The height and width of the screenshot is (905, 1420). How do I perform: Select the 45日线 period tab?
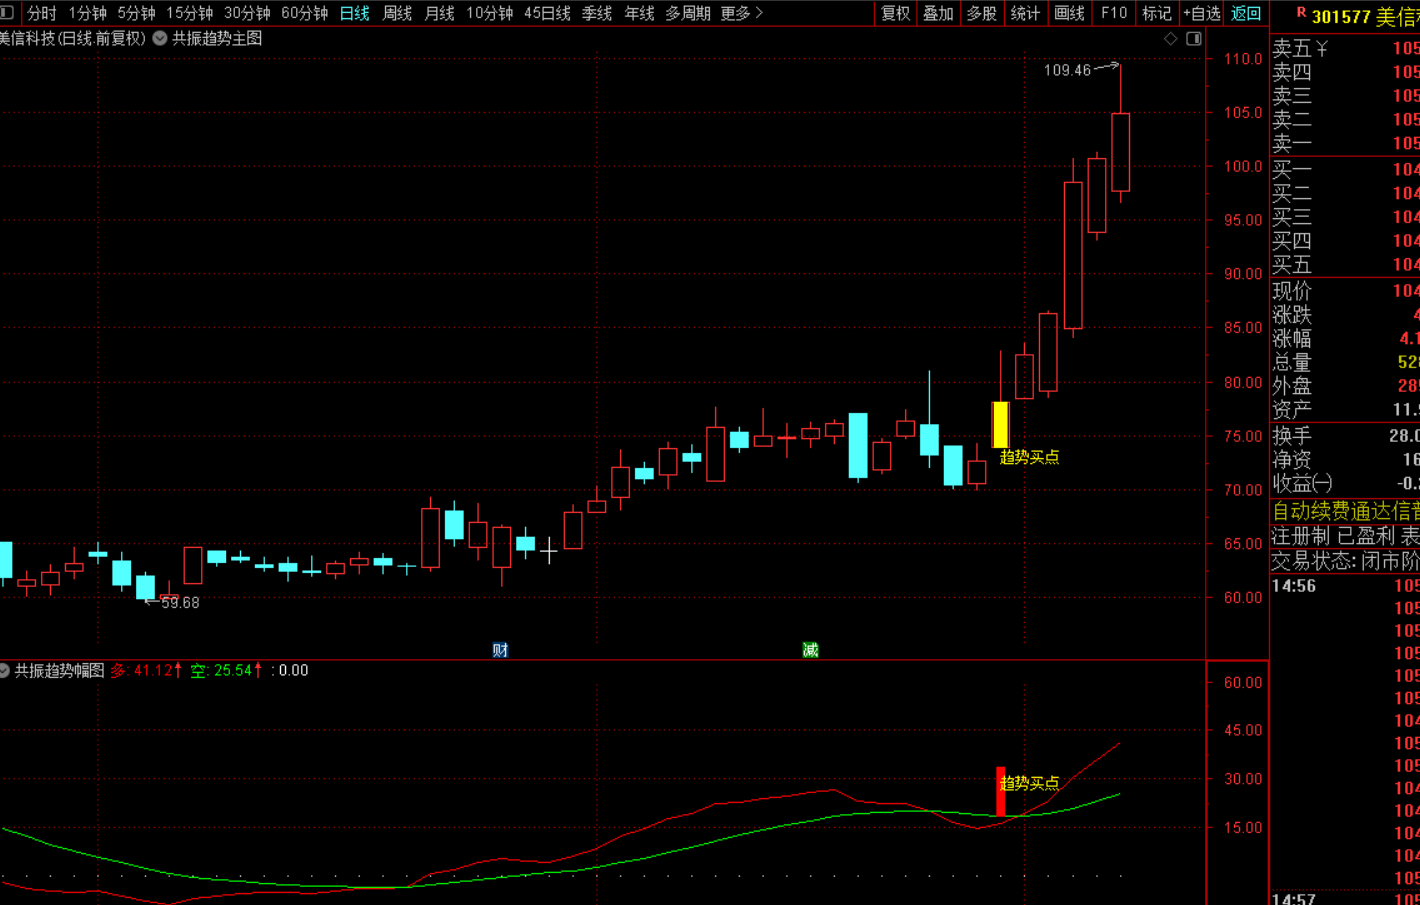point(547,13)
